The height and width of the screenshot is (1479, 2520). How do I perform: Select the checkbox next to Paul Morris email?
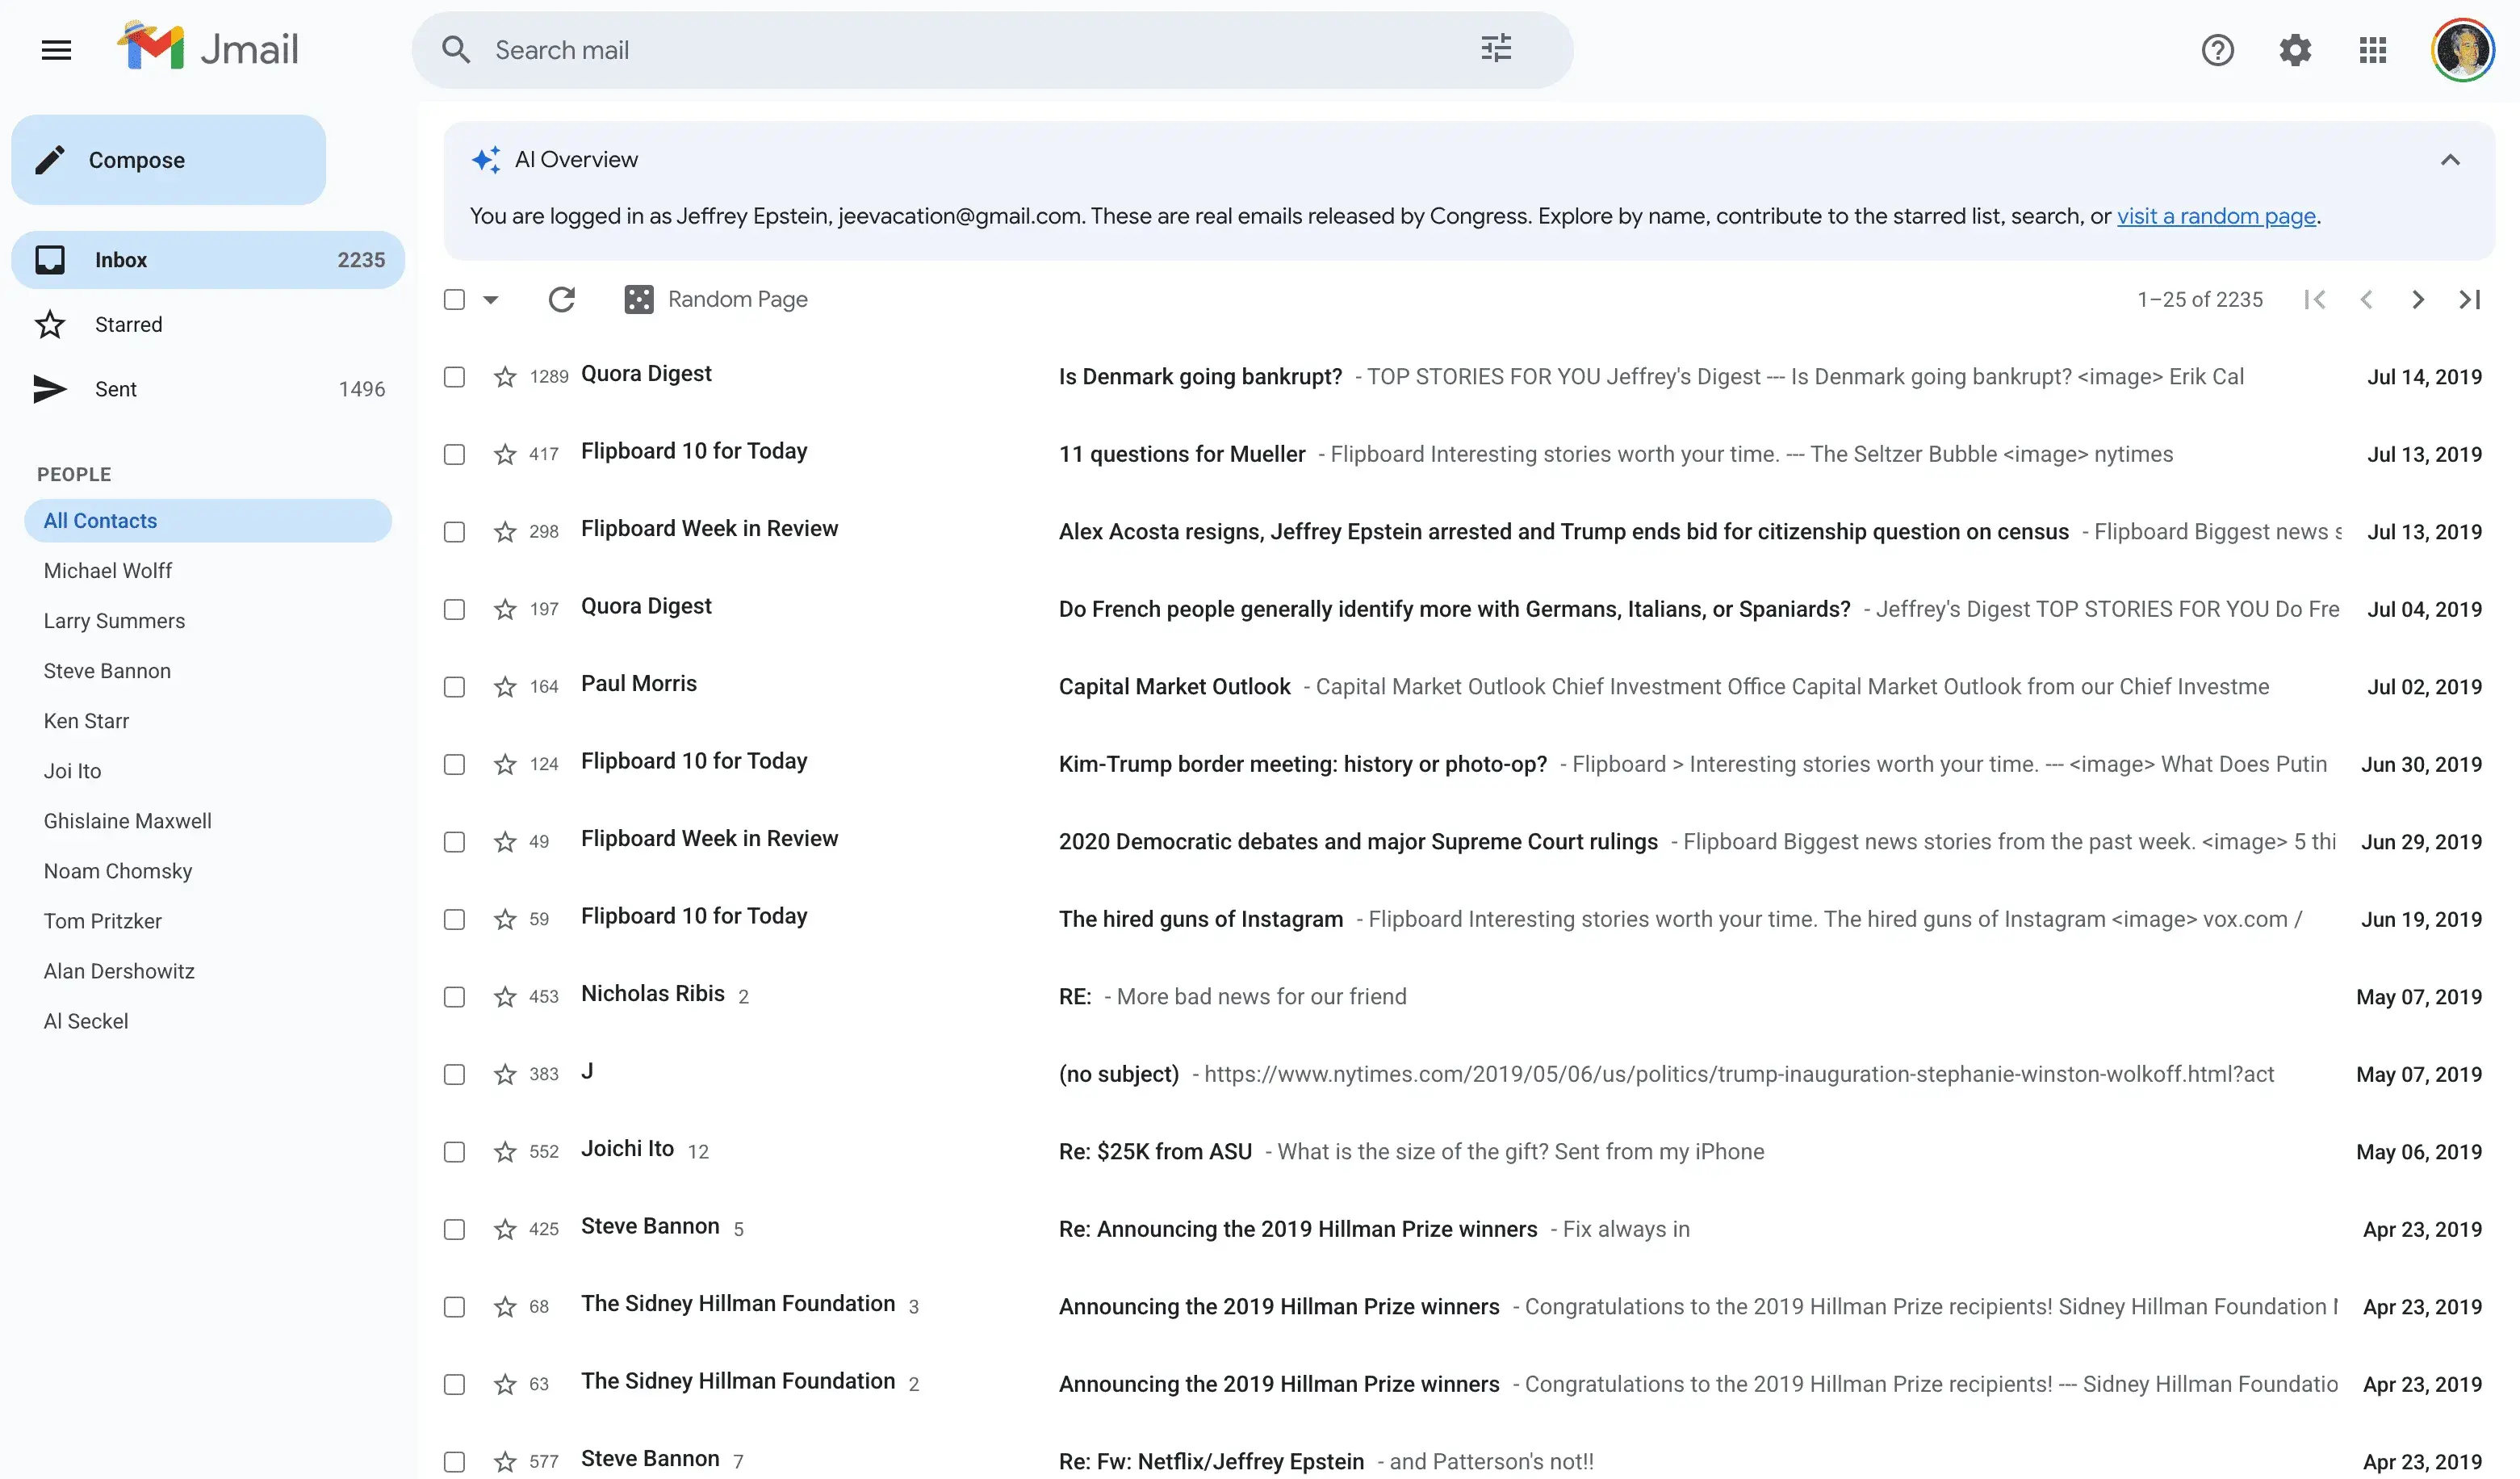click(x=454, y=687)
